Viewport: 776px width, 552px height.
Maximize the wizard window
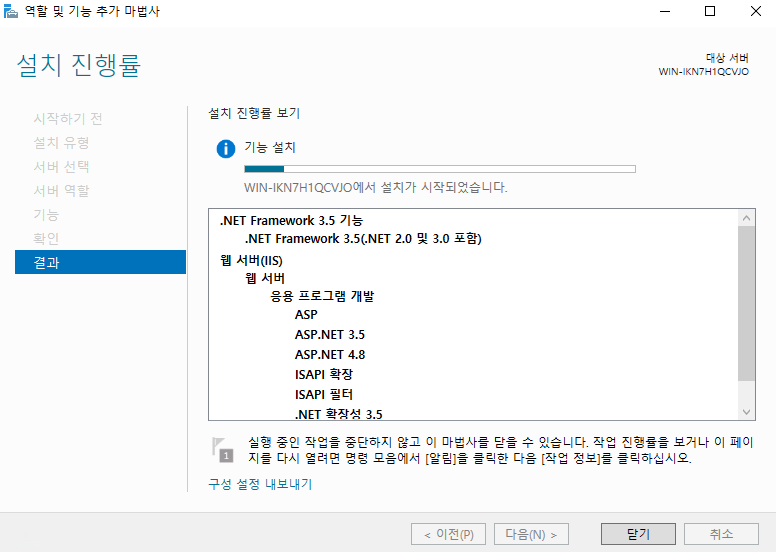pos(710,11)
